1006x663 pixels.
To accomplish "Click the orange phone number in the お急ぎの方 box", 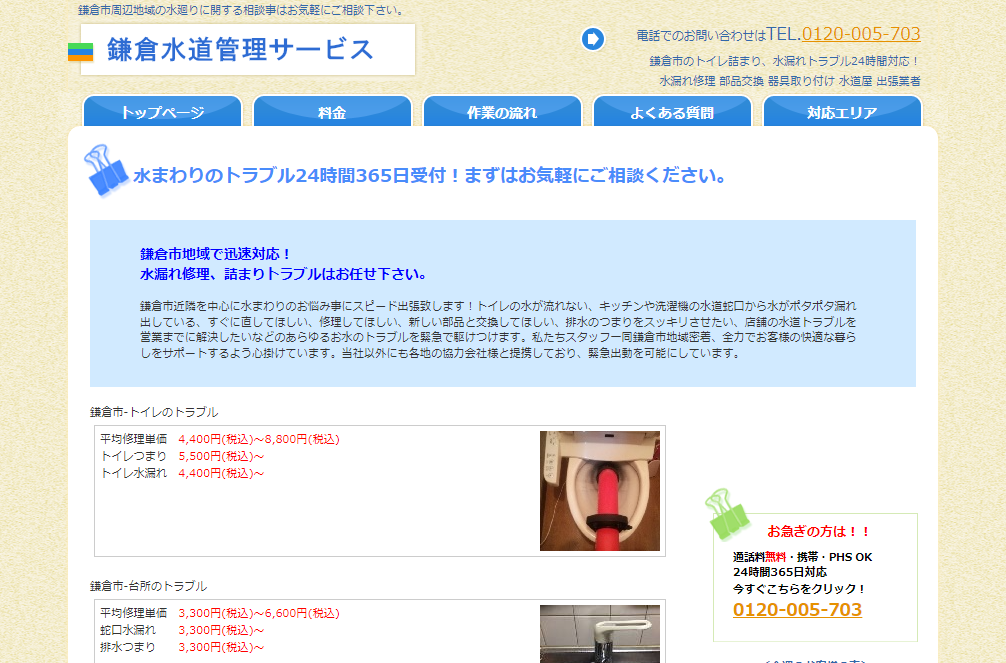I will pos(797,610).
